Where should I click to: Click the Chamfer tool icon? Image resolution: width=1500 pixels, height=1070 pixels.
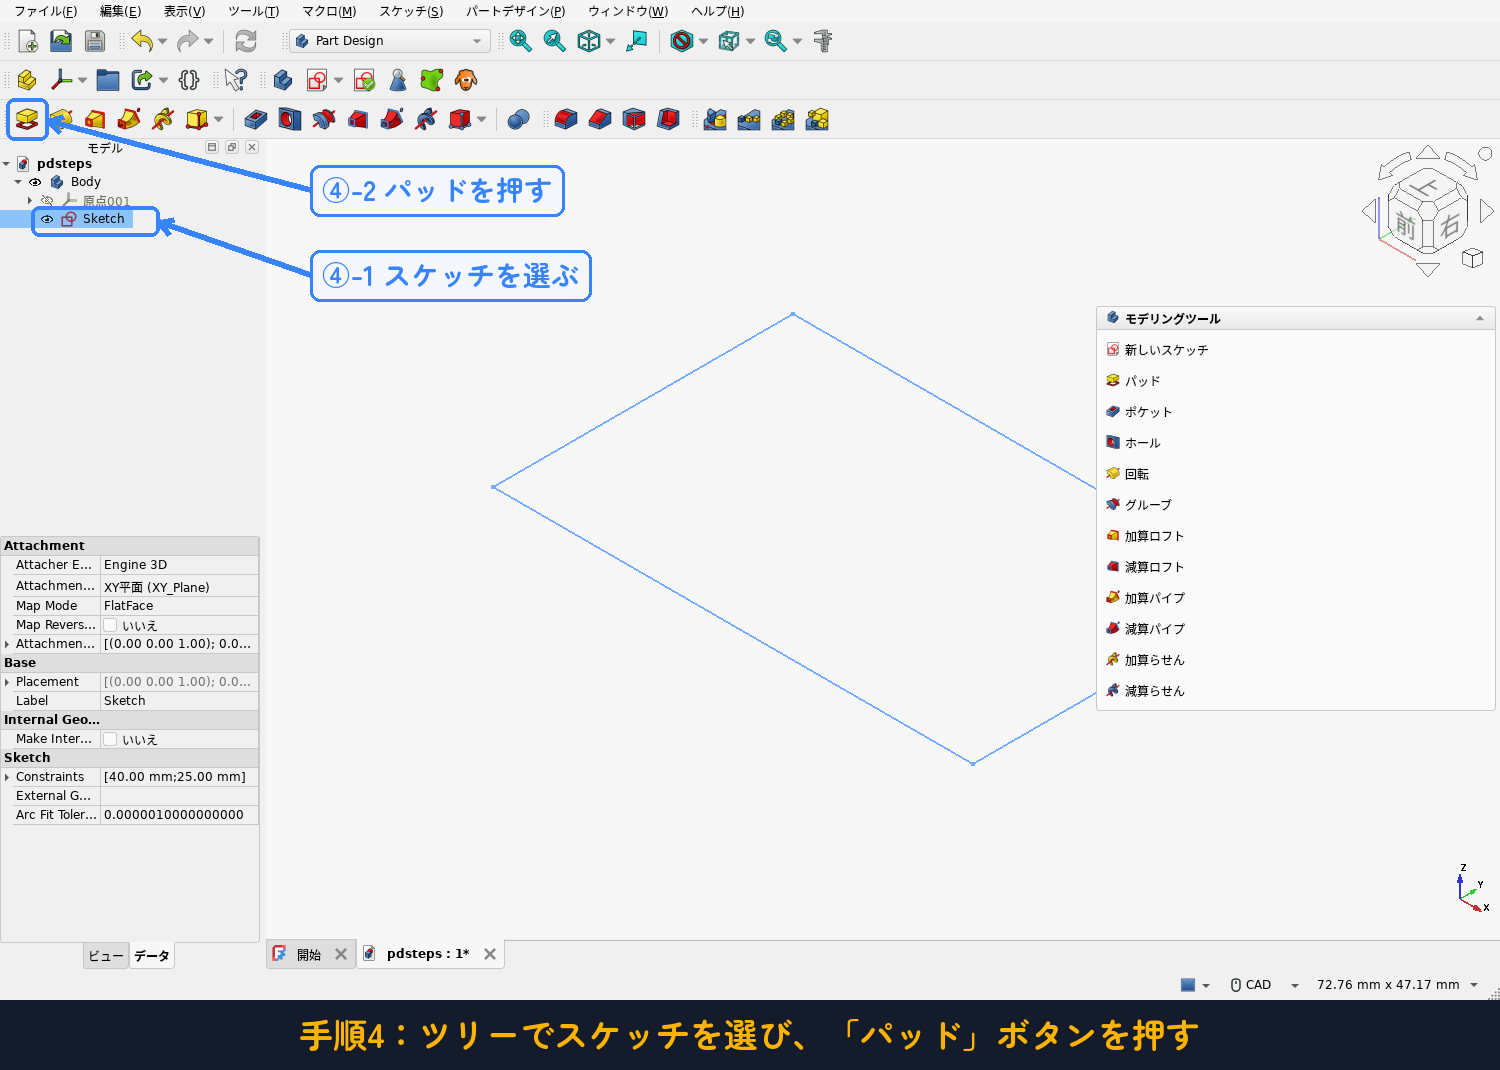[x=600, y=120]
